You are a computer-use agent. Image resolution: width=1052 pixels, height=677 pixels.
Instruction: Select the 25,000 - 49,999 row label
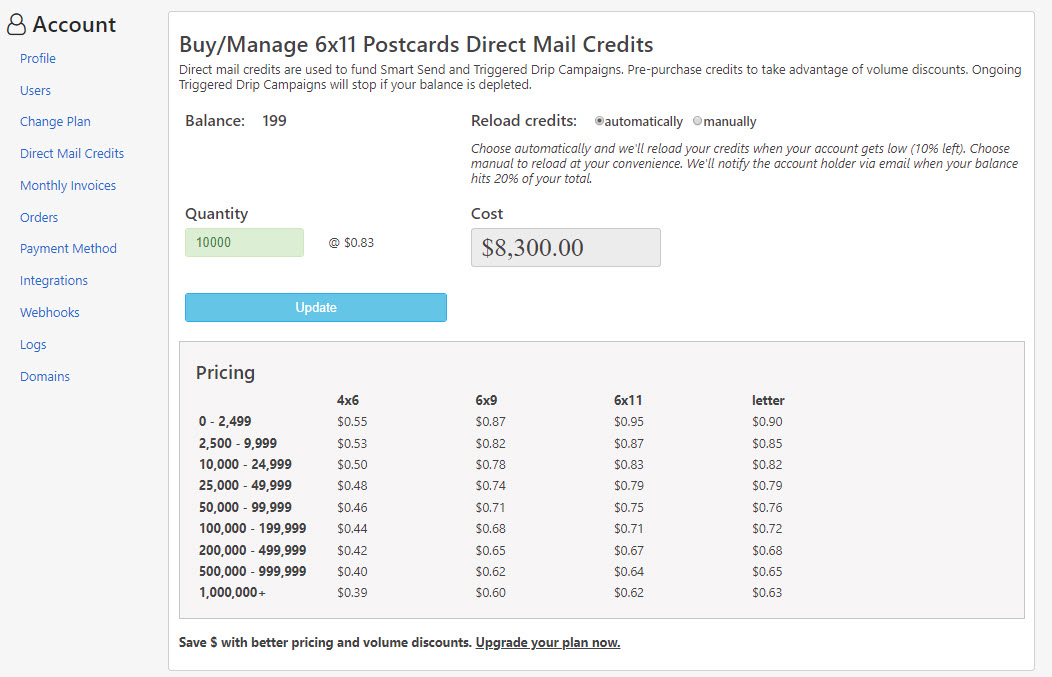[245, 485]
